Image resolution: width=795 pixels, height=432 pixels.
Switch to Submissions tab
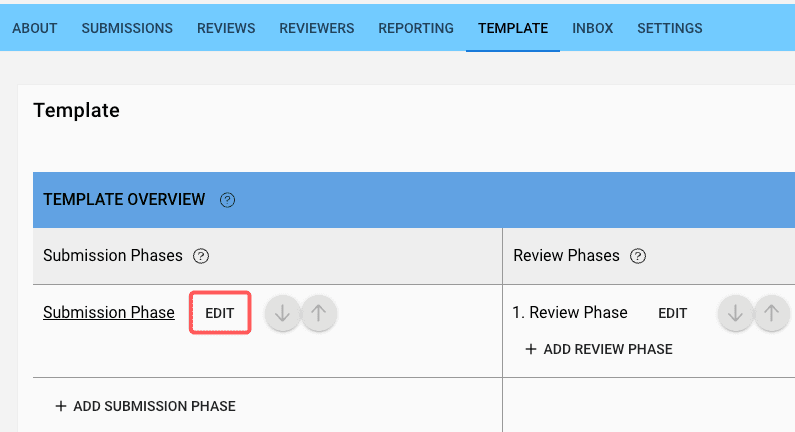(127, 28)
